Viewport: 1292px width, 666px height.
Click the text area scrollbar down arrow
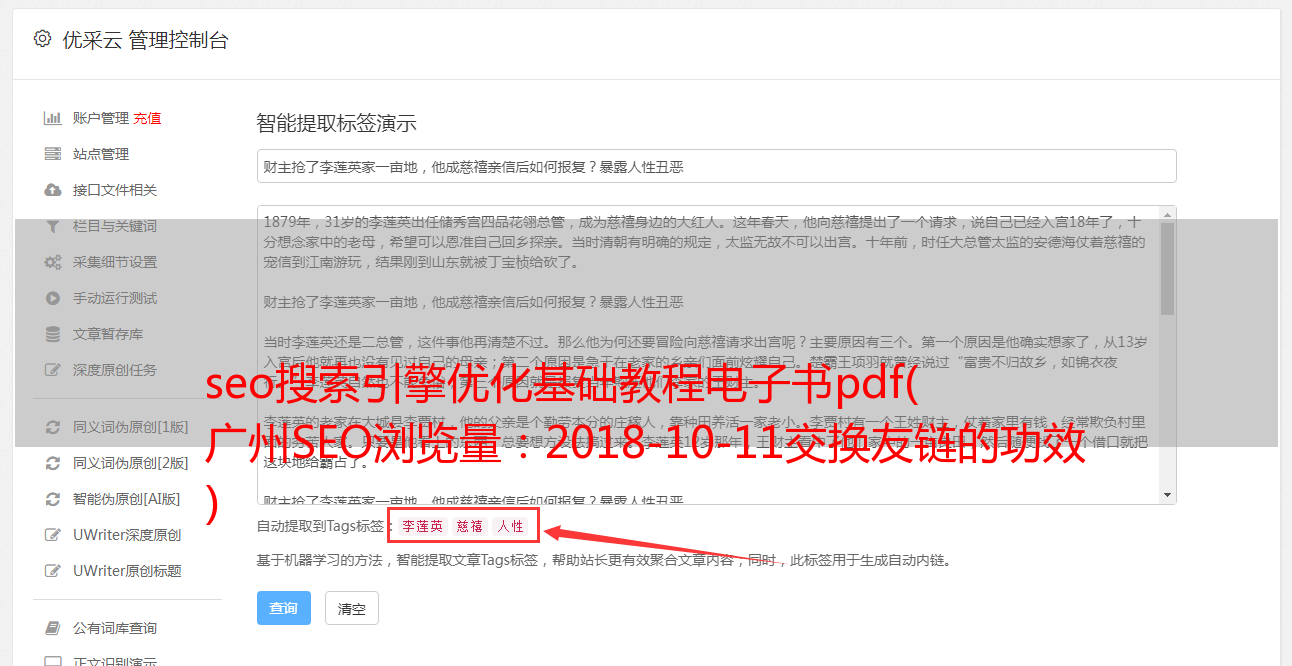(1167, 495)
